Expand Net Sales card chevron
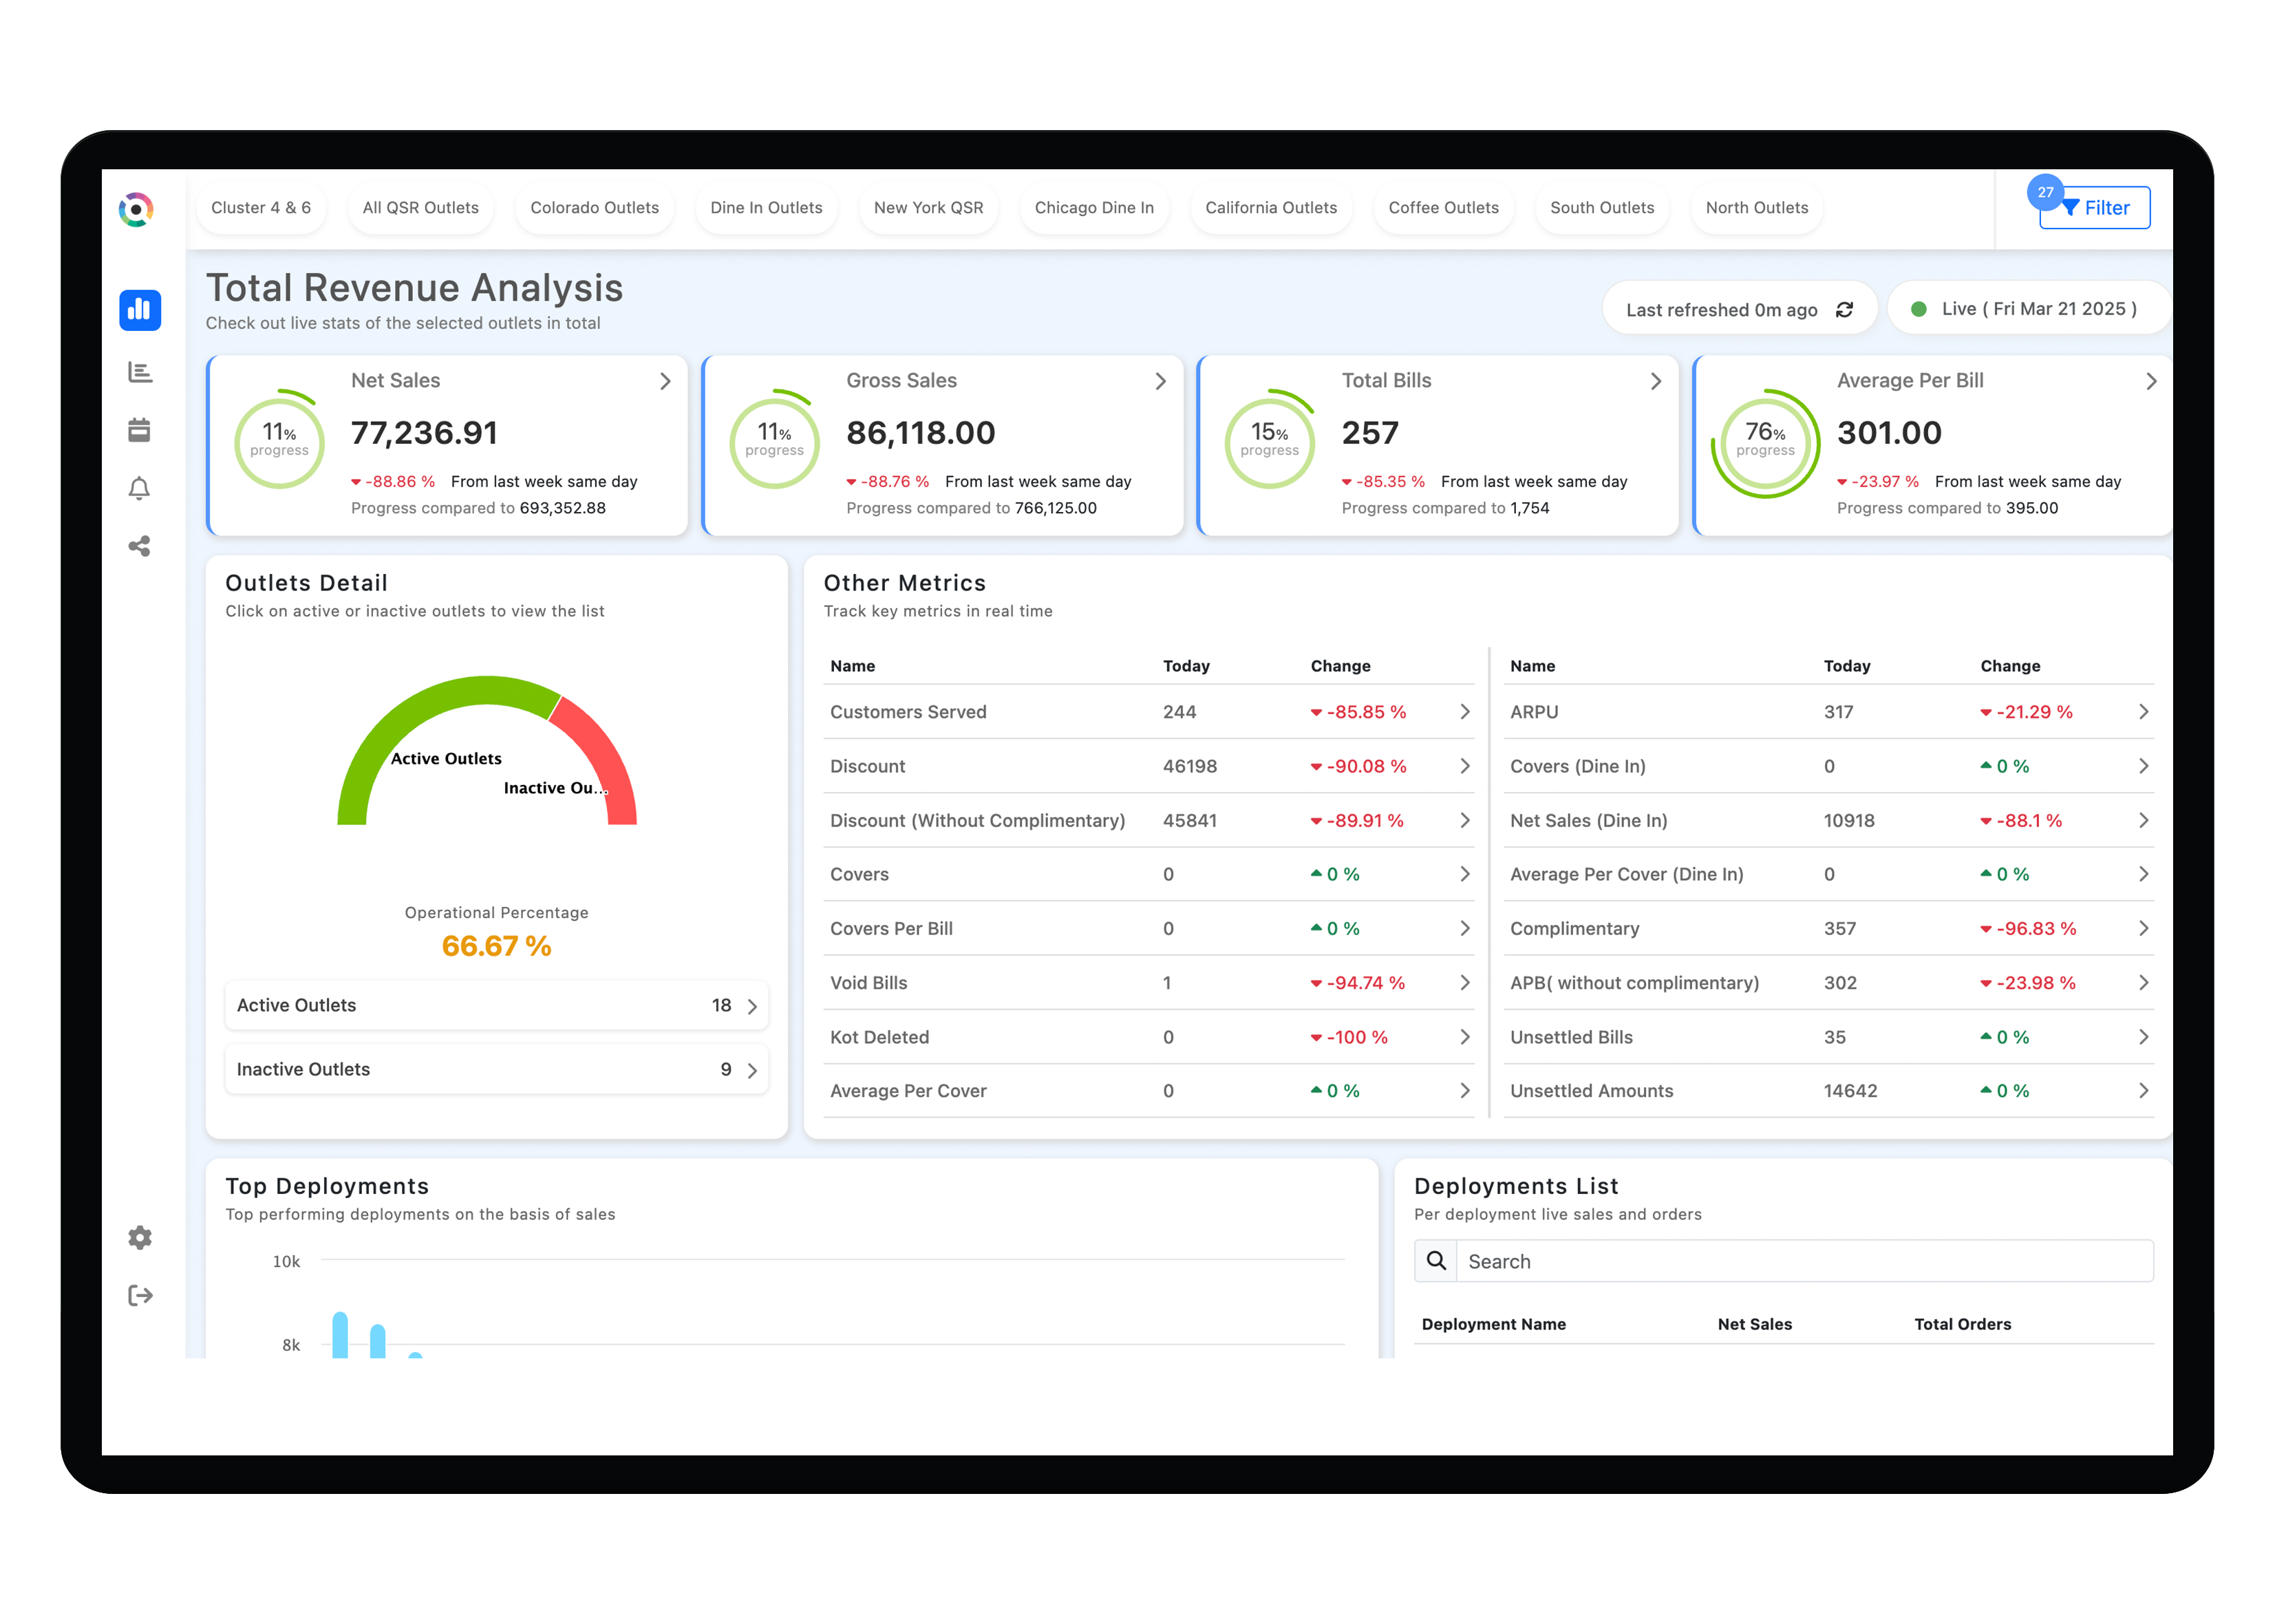Image resolution: width=2275 pixels, height=1624 pixels. [665, 381]
